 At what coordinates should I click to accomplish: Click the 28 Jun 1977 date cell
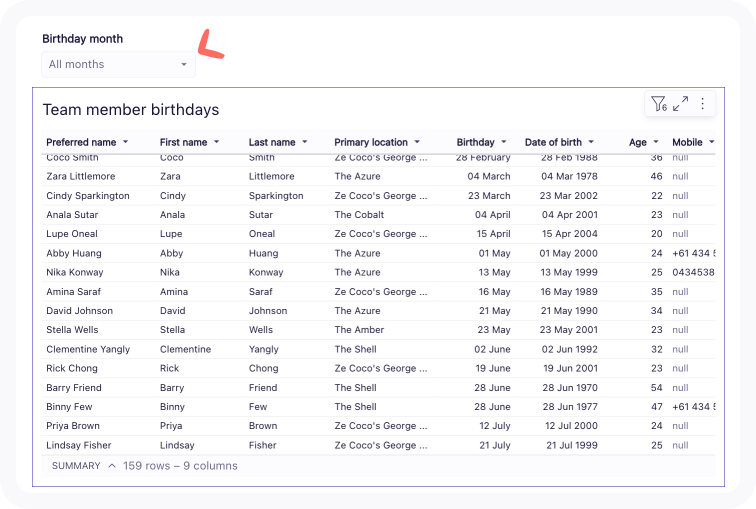[570, 407]
